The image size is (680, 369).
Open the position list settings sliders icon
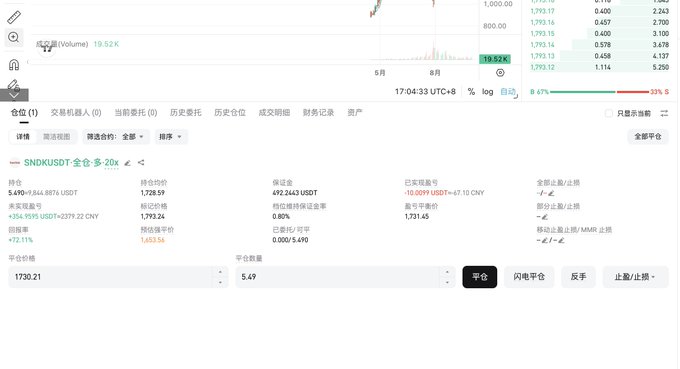(664, 113)
